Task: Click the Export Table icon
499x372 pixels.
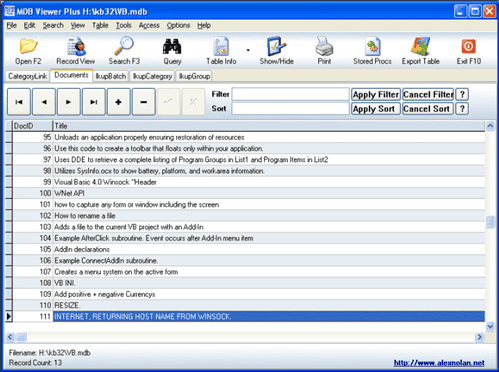Action: tap(420, 51)
